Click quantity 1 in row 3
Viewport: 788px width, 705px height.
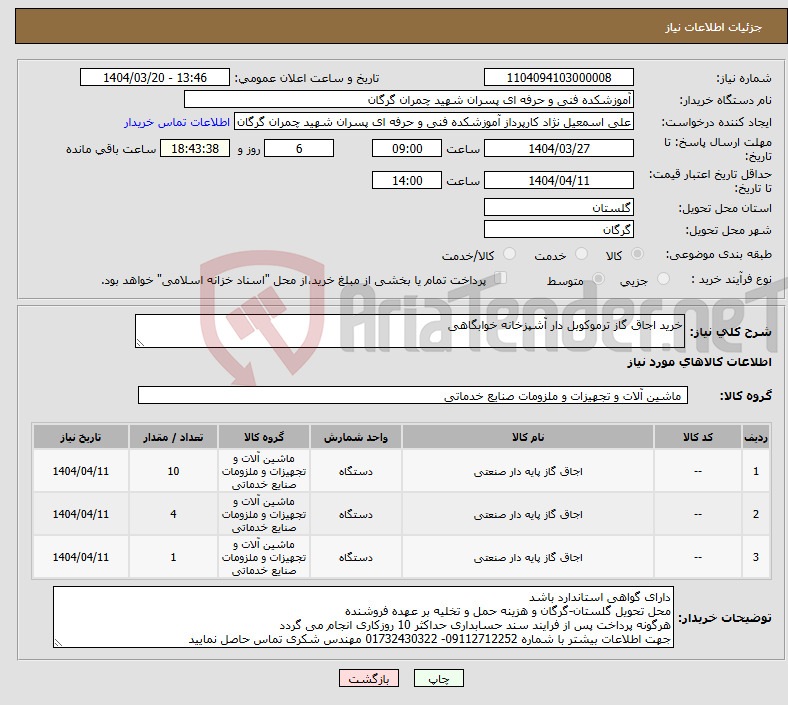pyautogui.click(x=173, y=557)
